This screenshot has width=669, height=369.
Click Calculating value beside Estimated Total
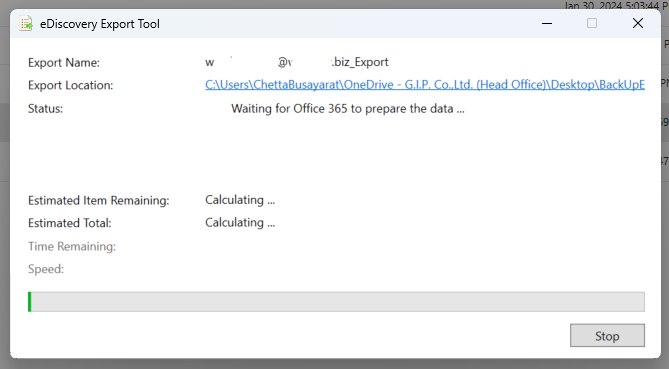240,223
